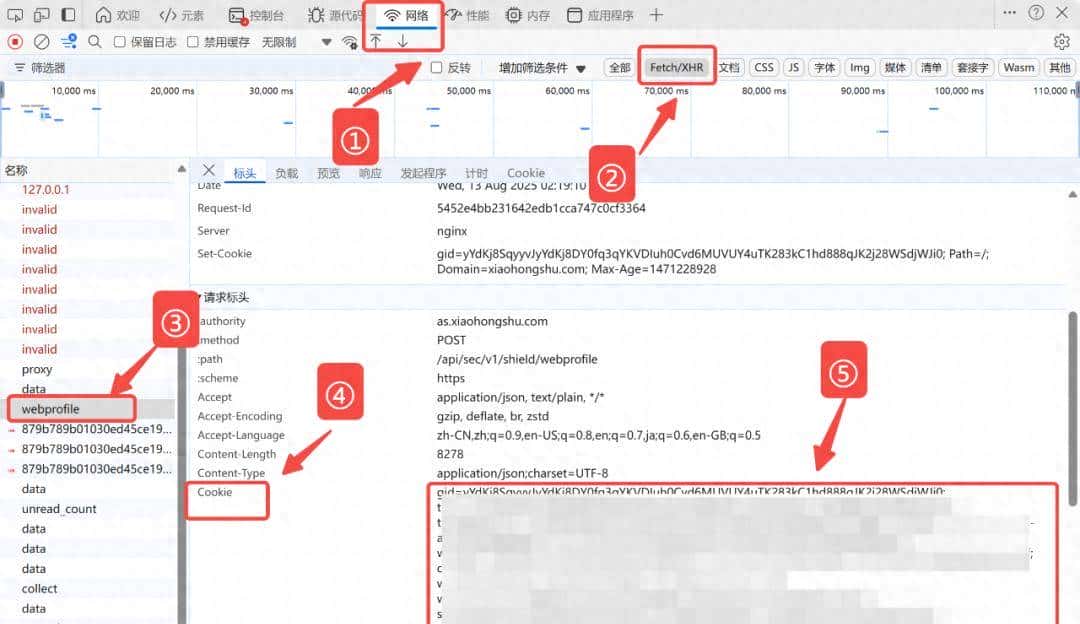Click the headers panel vertical scrollbar
This screenshot has width=1080, height=624.
tap(1073, 408)
